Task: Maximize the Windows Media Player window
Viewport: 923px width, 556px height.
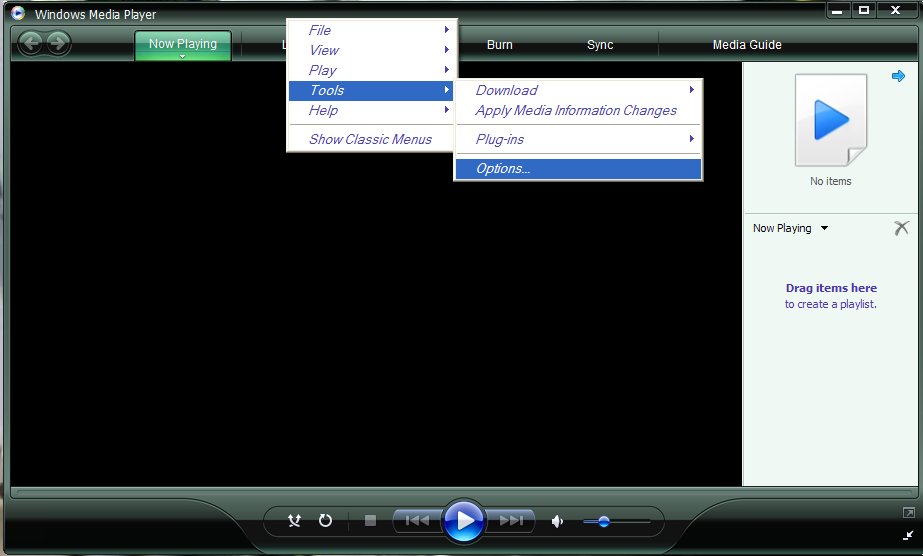Action: coord(864,11)
